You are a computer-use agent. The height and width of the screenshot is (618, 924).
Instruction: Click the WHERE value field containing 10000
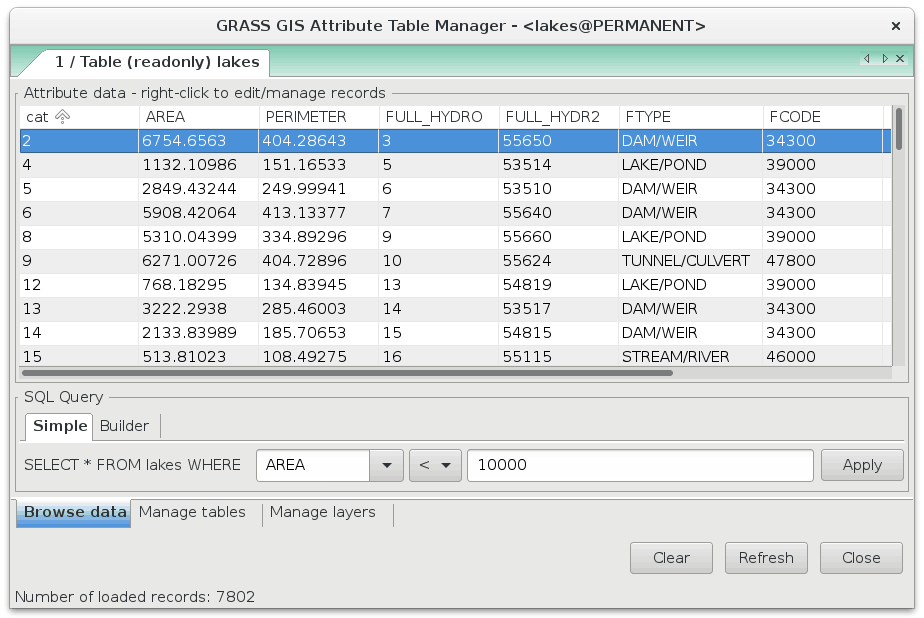(x=640, y=465)
